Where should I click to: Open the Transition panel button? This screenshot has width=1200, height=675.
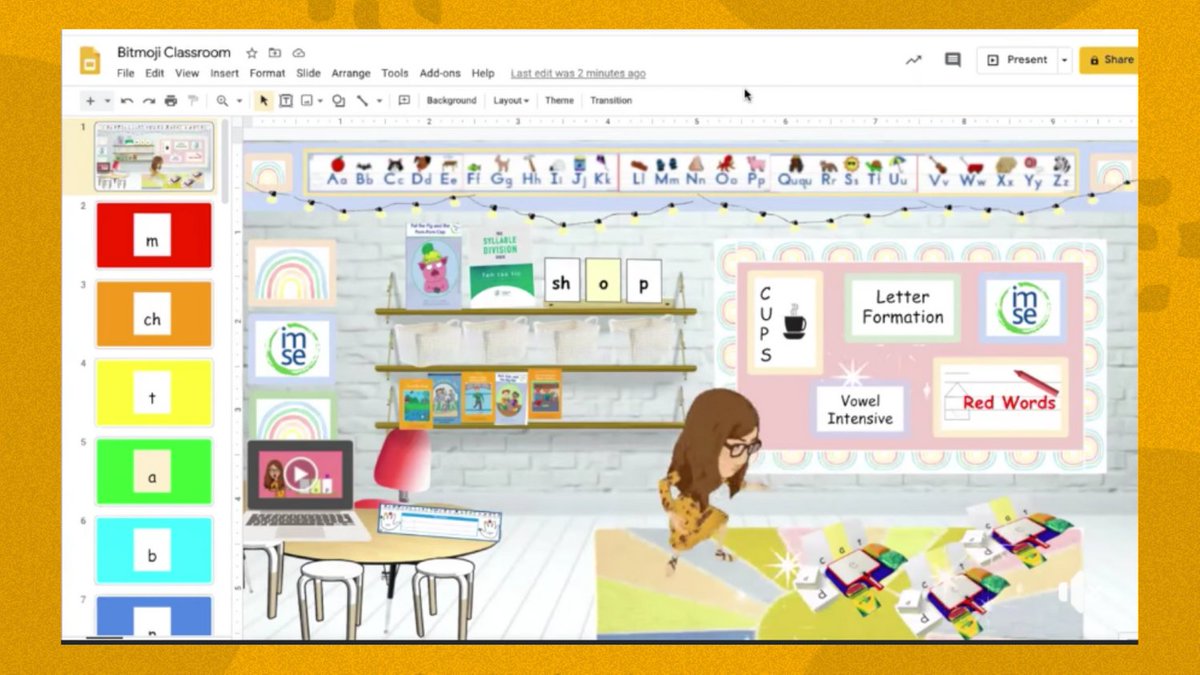[611, 101]
